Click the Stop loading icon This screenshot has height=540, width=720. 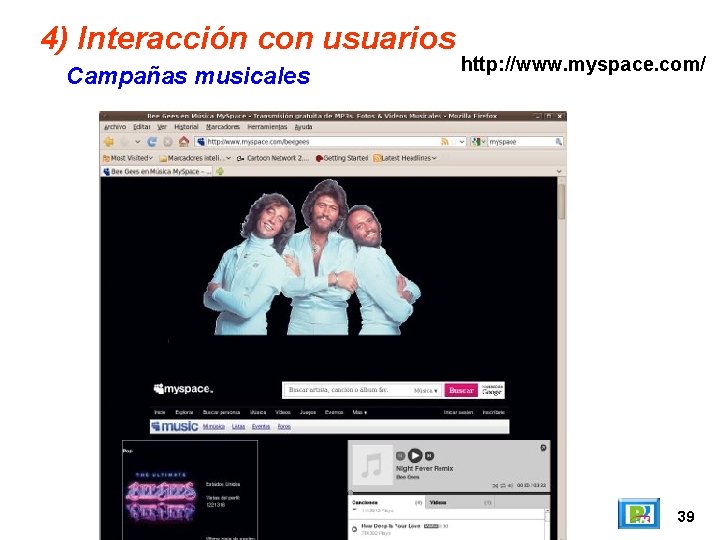pyautogui.click(x=168, y=142)
